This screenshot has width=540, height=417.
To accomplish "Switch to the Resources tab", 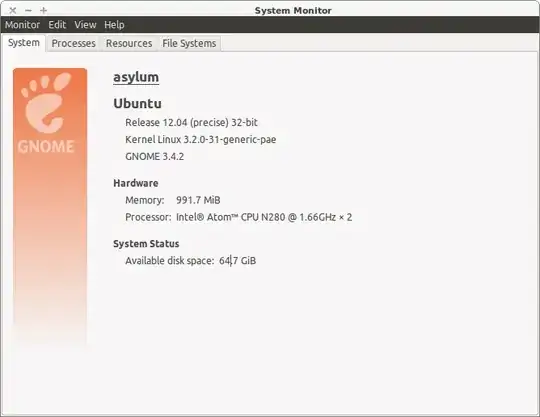I will (x=129, y=43).
